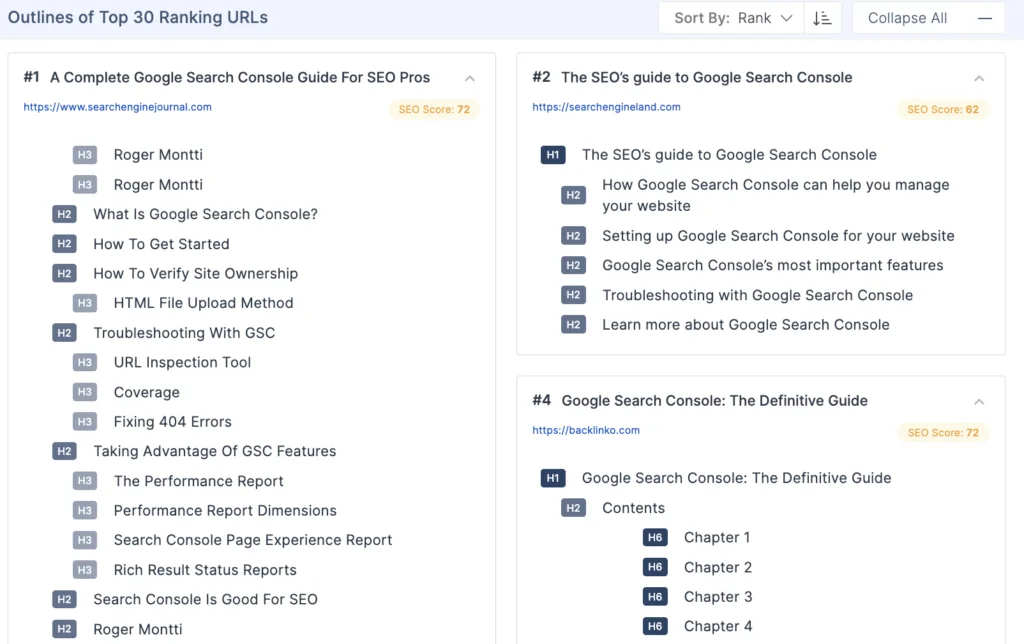Click H3 icon beside Search Console Page Experience Report
1024x644 pixels.
click(84, 540)
